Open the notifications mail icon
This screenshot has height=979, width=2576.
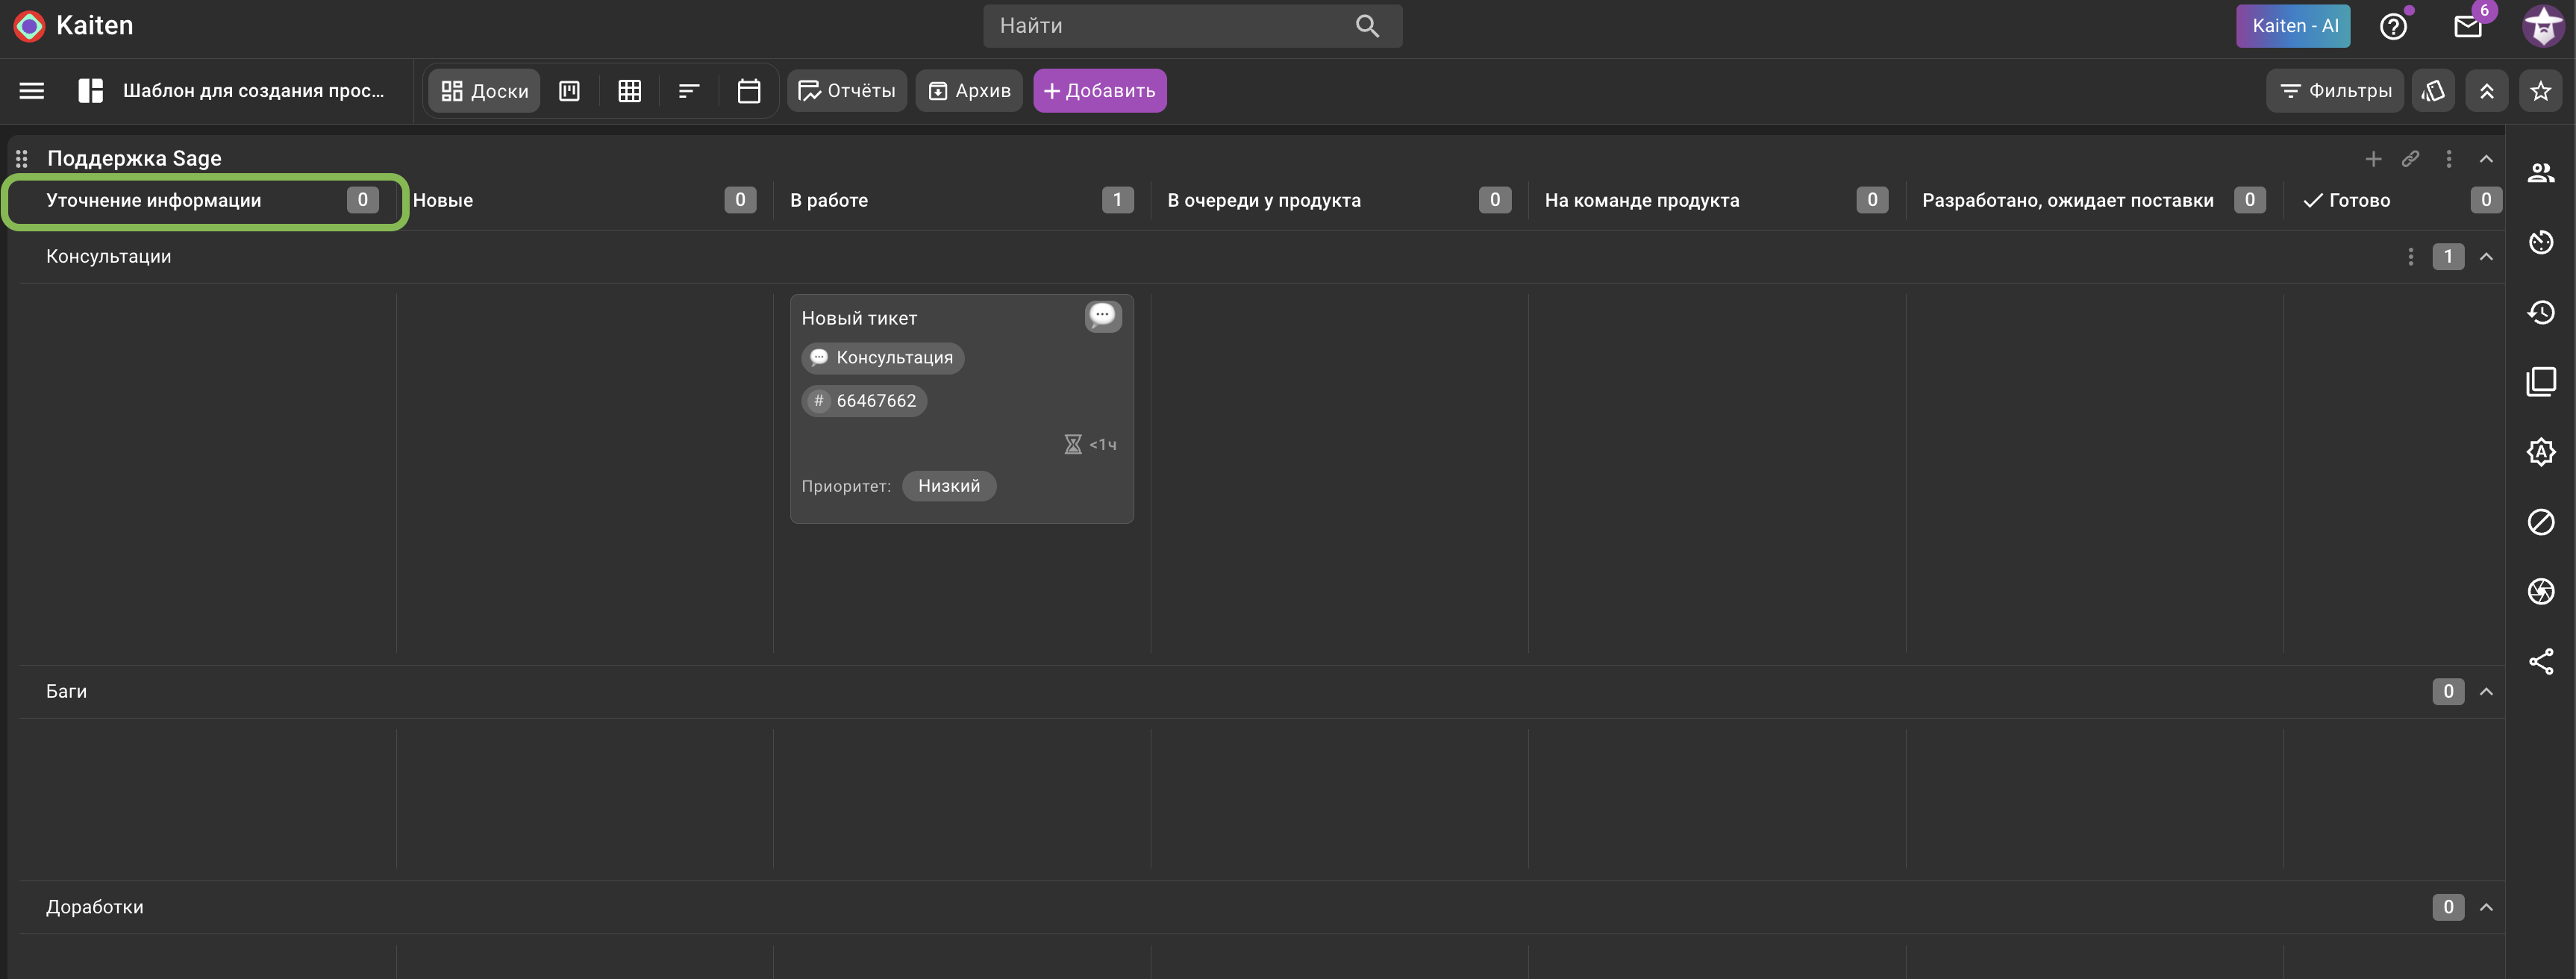pyautogui.click(x=2468, y=26)
